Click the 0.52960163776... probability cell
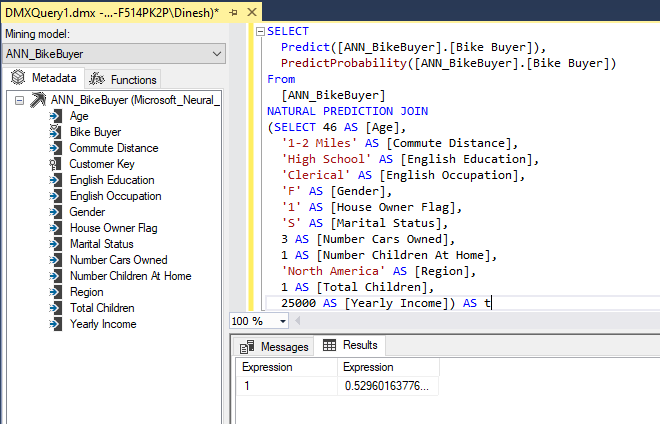 tap(388, 386)
